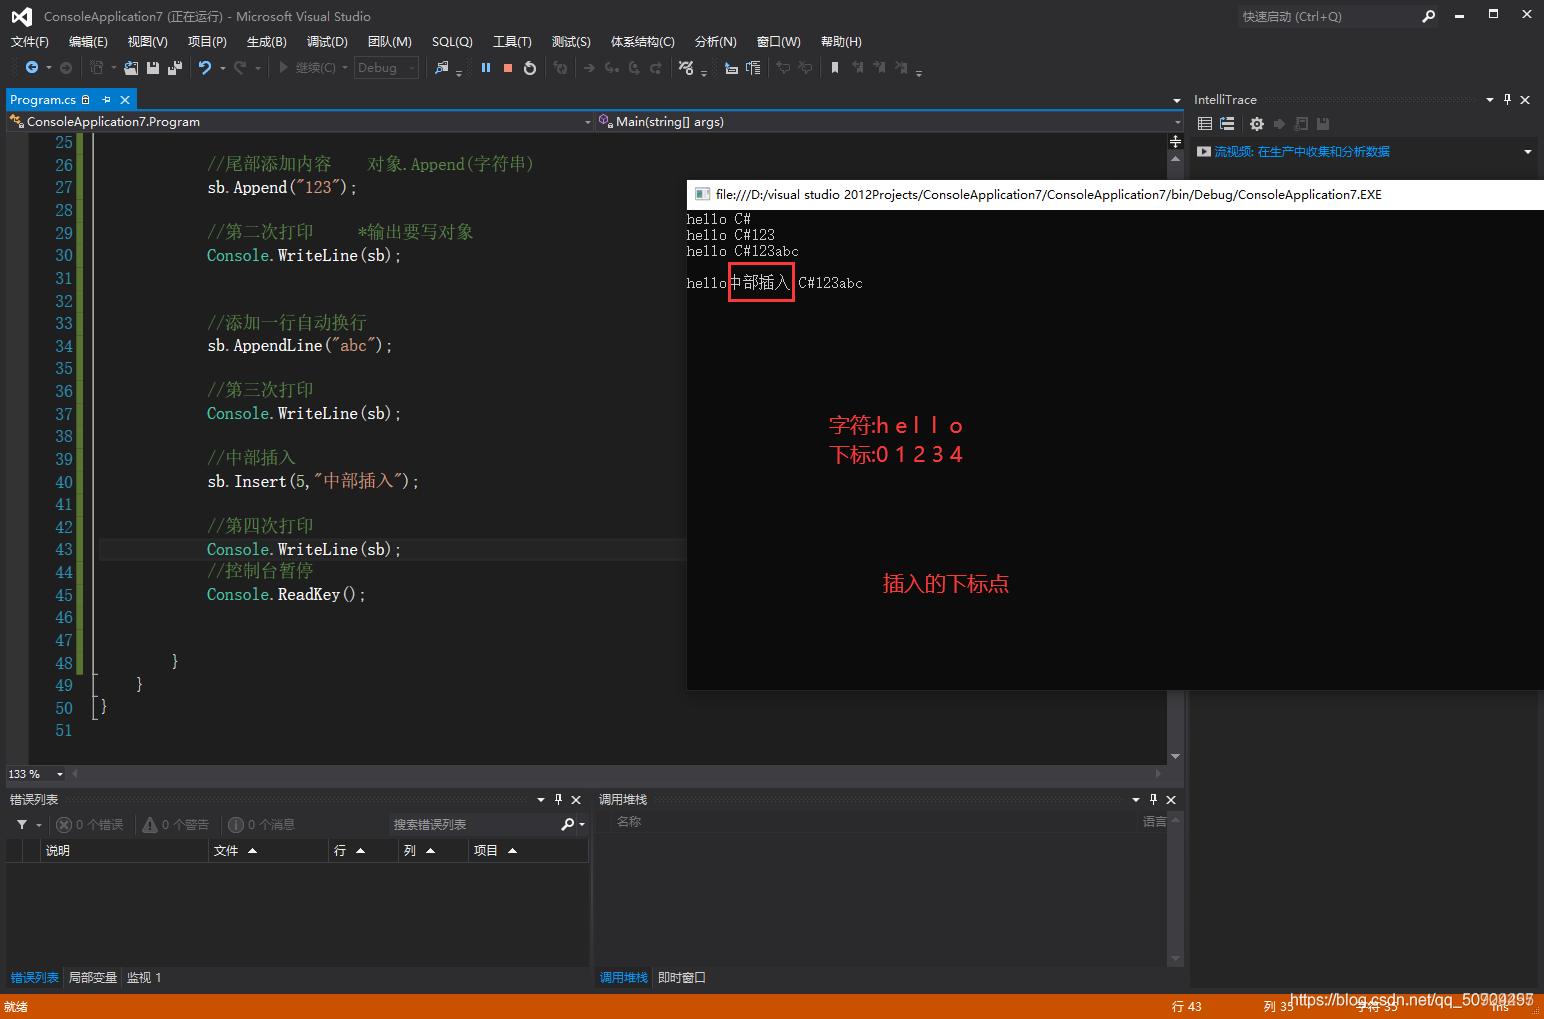Open the error list search options arrow
1544x1019 pixels.
tap(582, 825)
